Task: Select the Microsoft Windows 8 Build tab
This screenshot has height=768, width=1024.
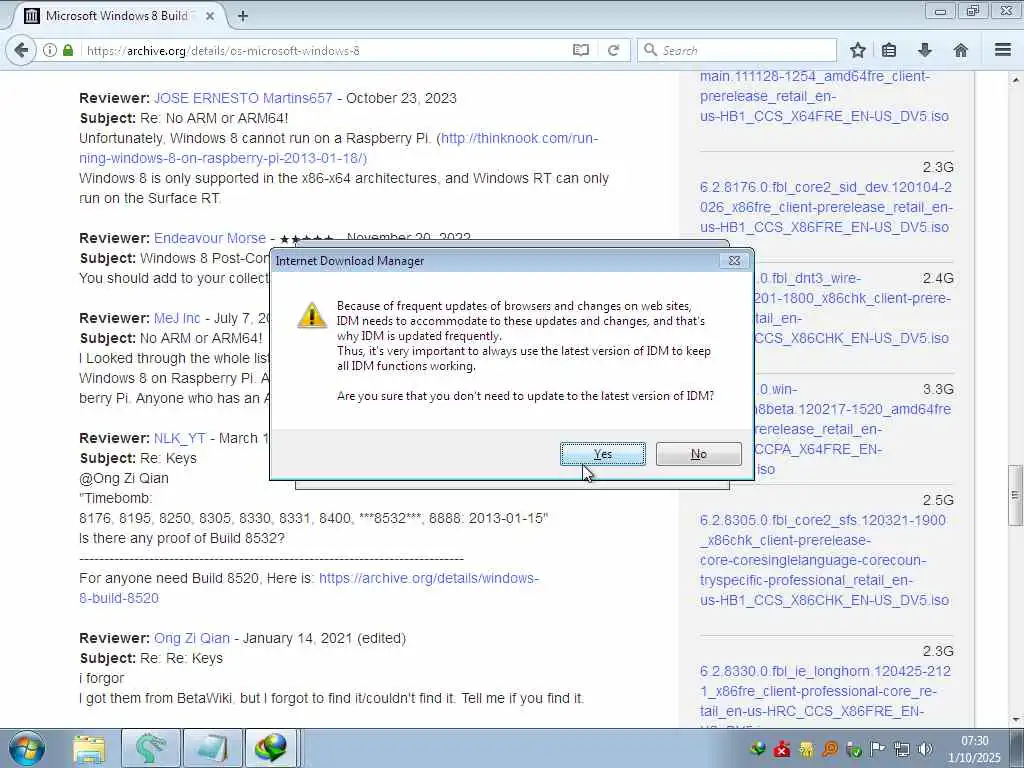Action: [118, 16]
